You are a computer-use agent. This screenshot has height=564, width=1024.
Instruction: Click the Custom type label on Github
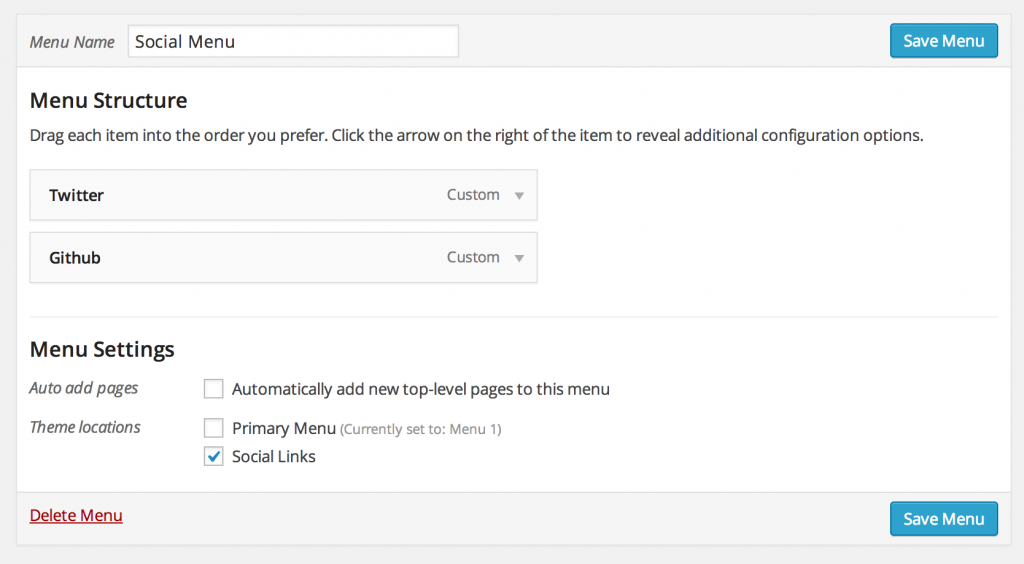tap(473, 257)
